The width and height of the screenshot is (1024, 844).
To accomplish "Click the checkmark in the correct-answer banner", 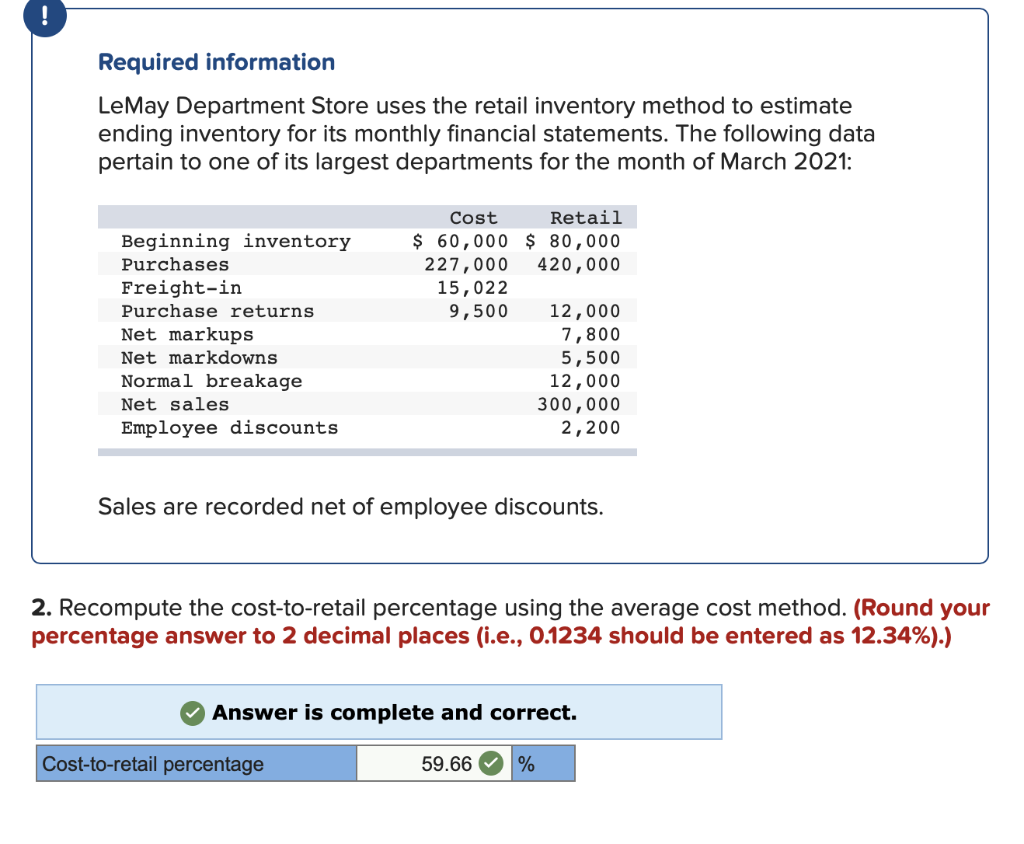I will pyautogui.click(x=194, y=712).
